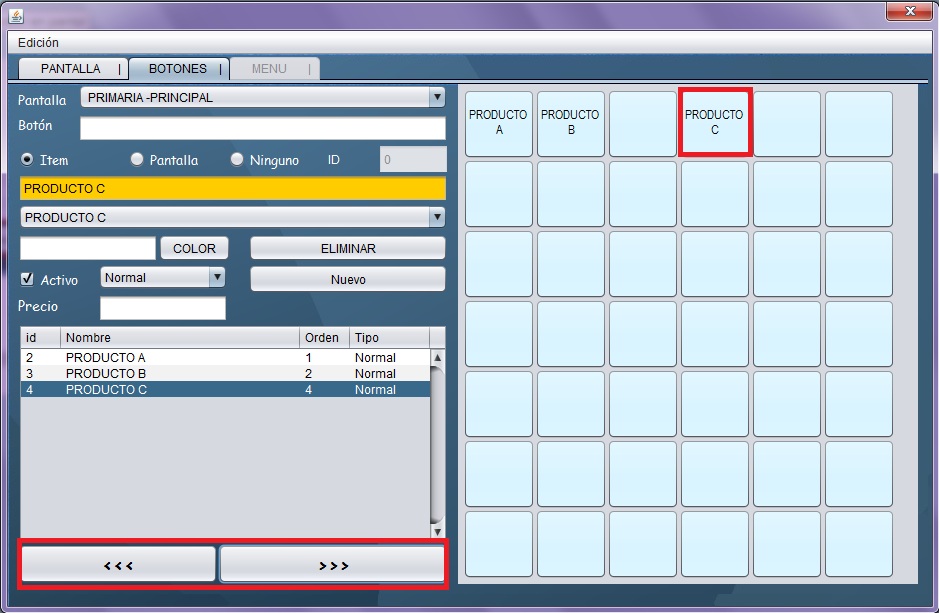
Task: Open the COLOR picker button
Action: (x=194, y=249)
